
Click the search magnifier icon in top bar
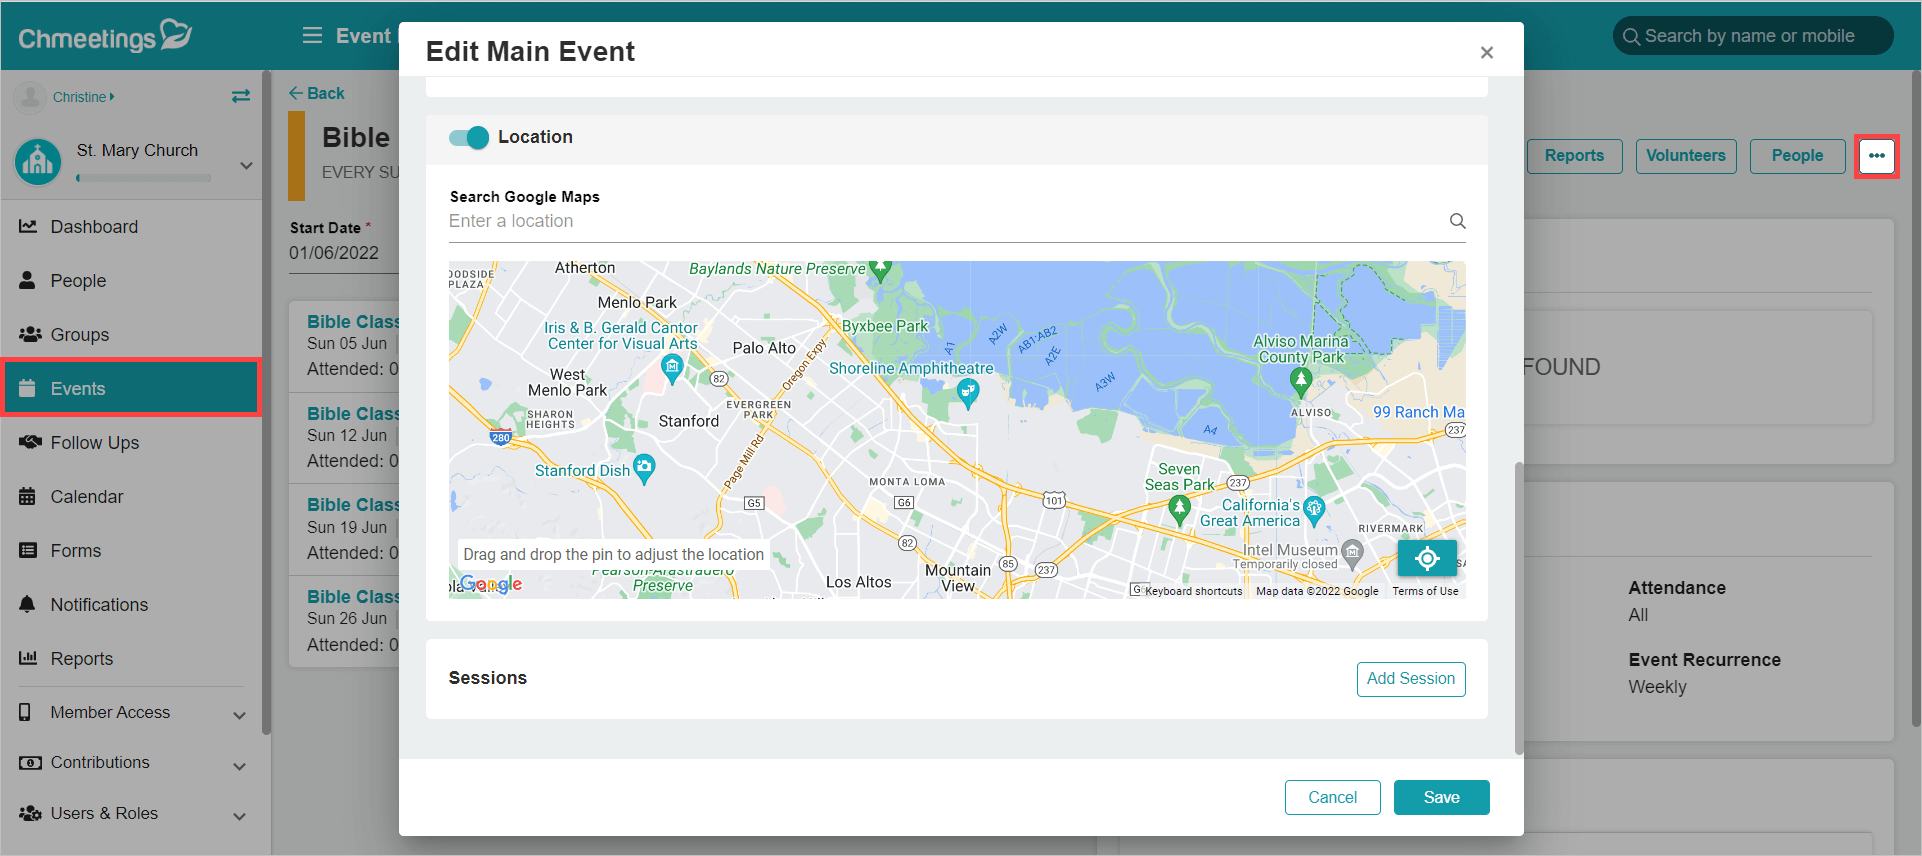coord(1631,37)
